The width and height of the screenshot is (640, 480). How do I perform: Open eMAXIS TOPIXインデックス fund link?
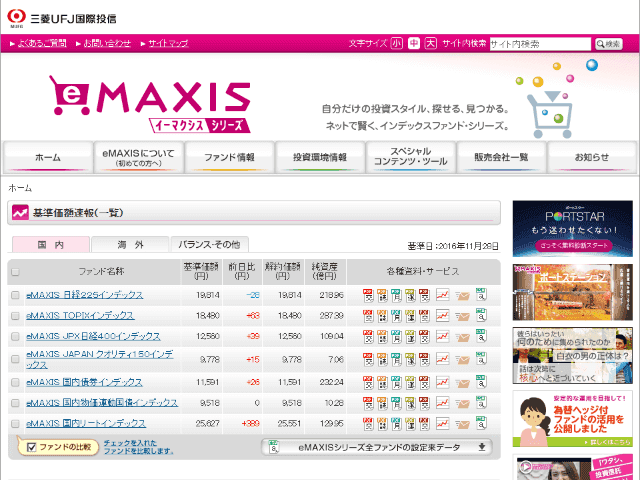pos(80,316)
